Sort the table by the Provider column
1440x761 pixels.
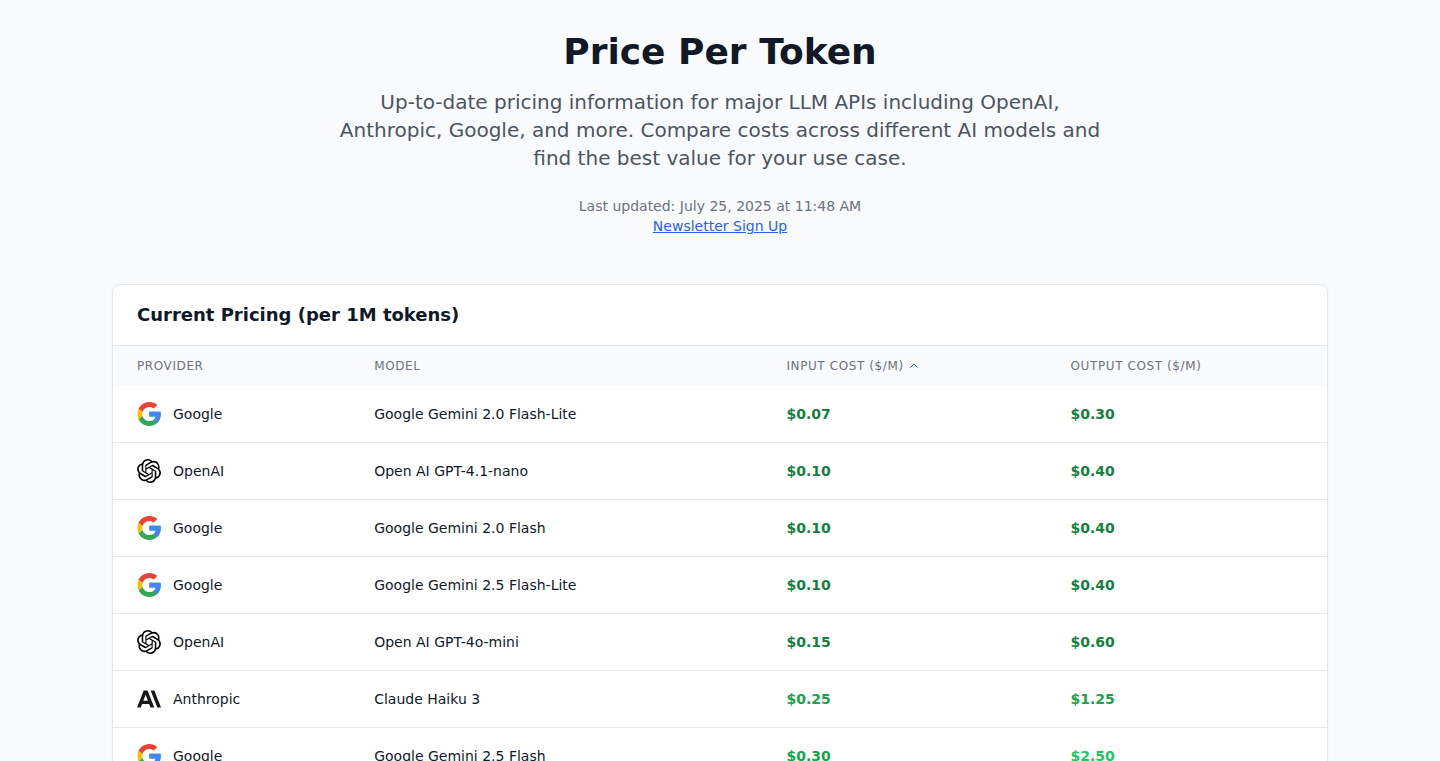(x=170, y=366)
